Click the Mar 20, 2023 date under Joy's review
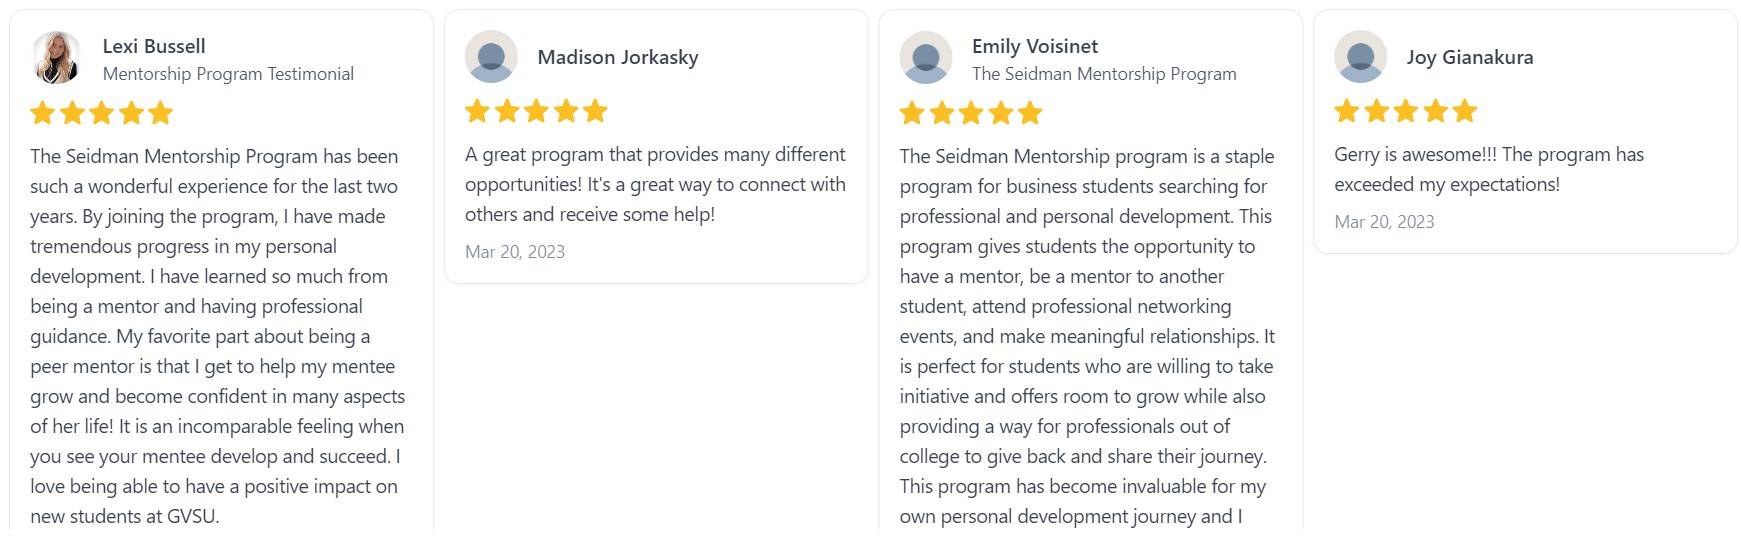This screenshot has width=1741, height=543. (1384, 222)
